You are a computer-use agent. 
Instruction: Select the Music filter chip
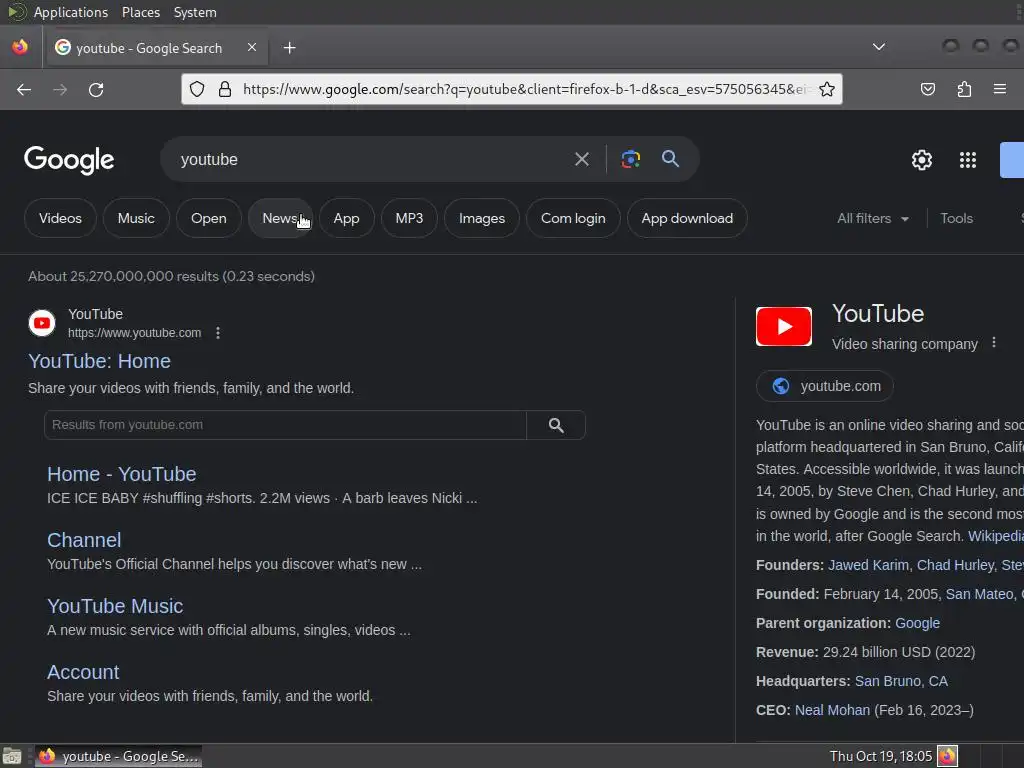[x=136, y=218]
